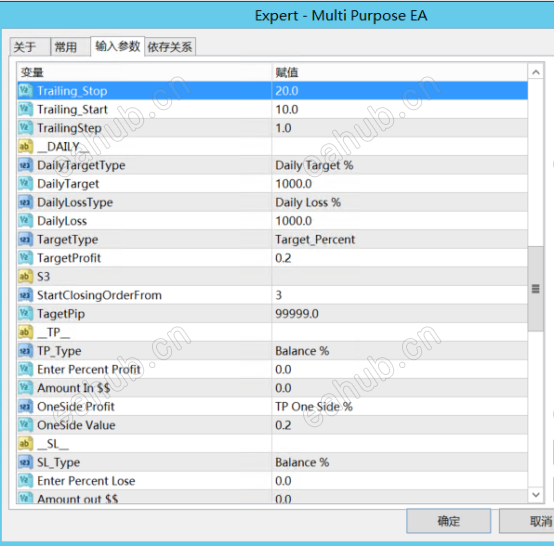
Task: Click the 变量 column header
Action: [x=144, y=72]
